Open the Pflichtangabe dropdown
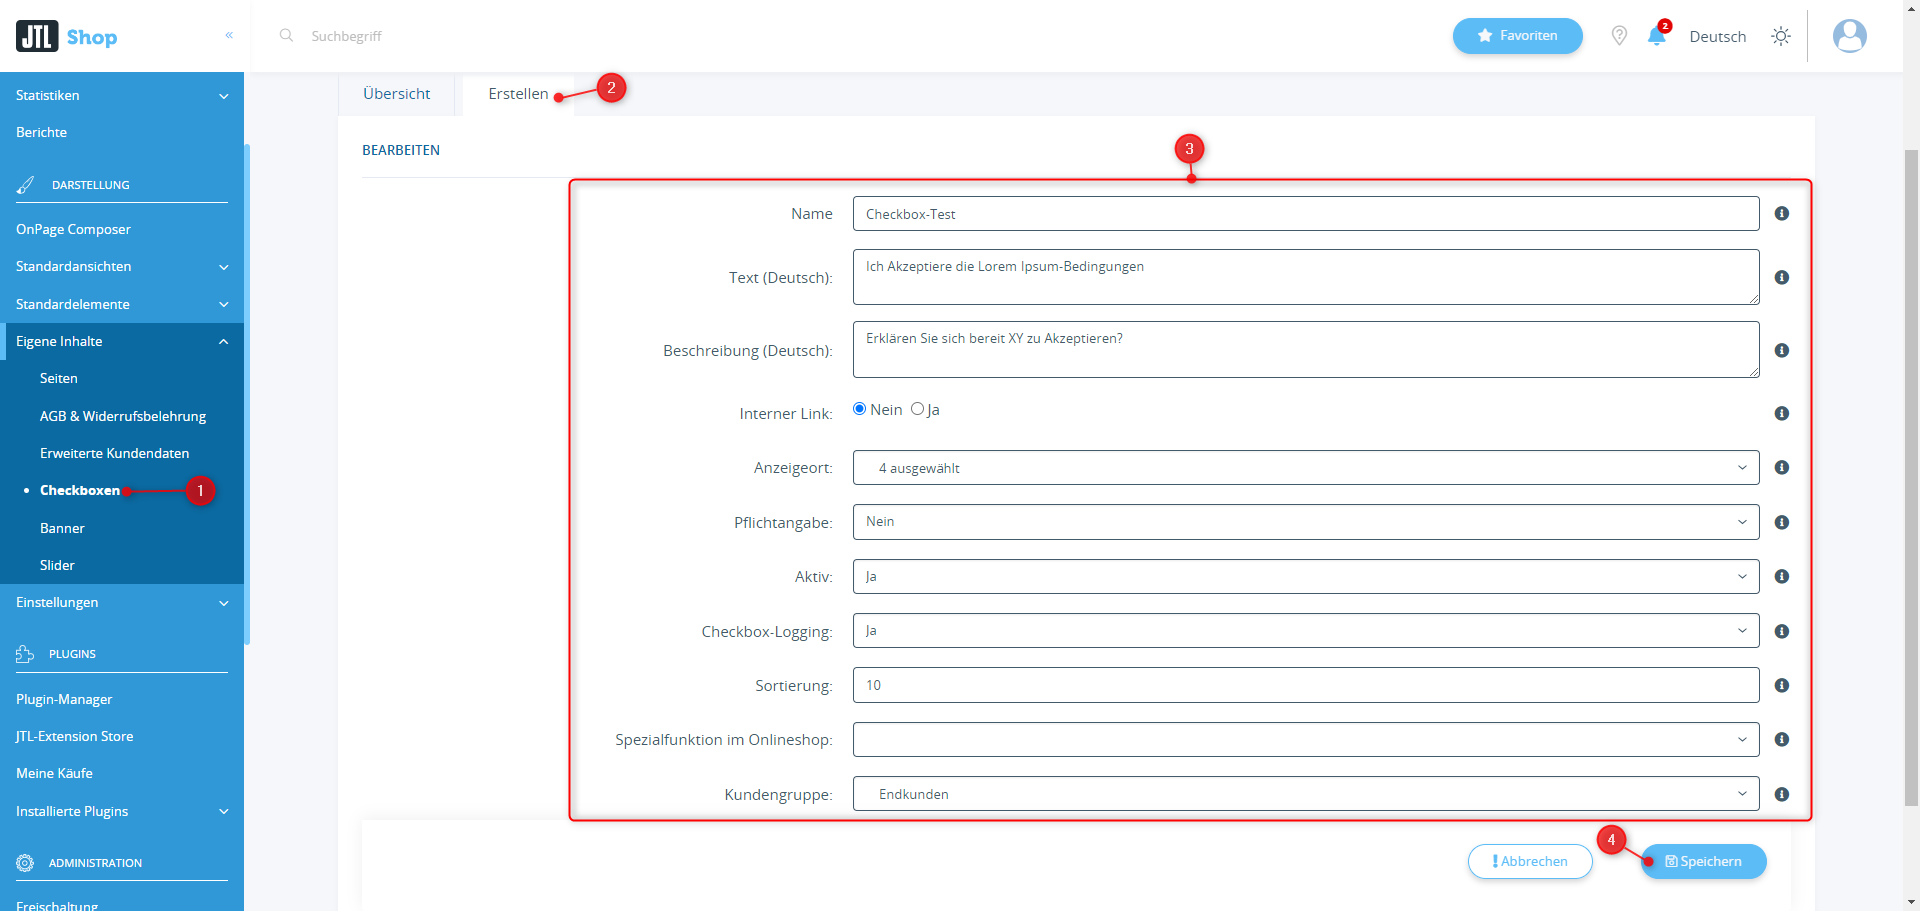This screenshot has height=911, width=1920. pos(1306,522)
